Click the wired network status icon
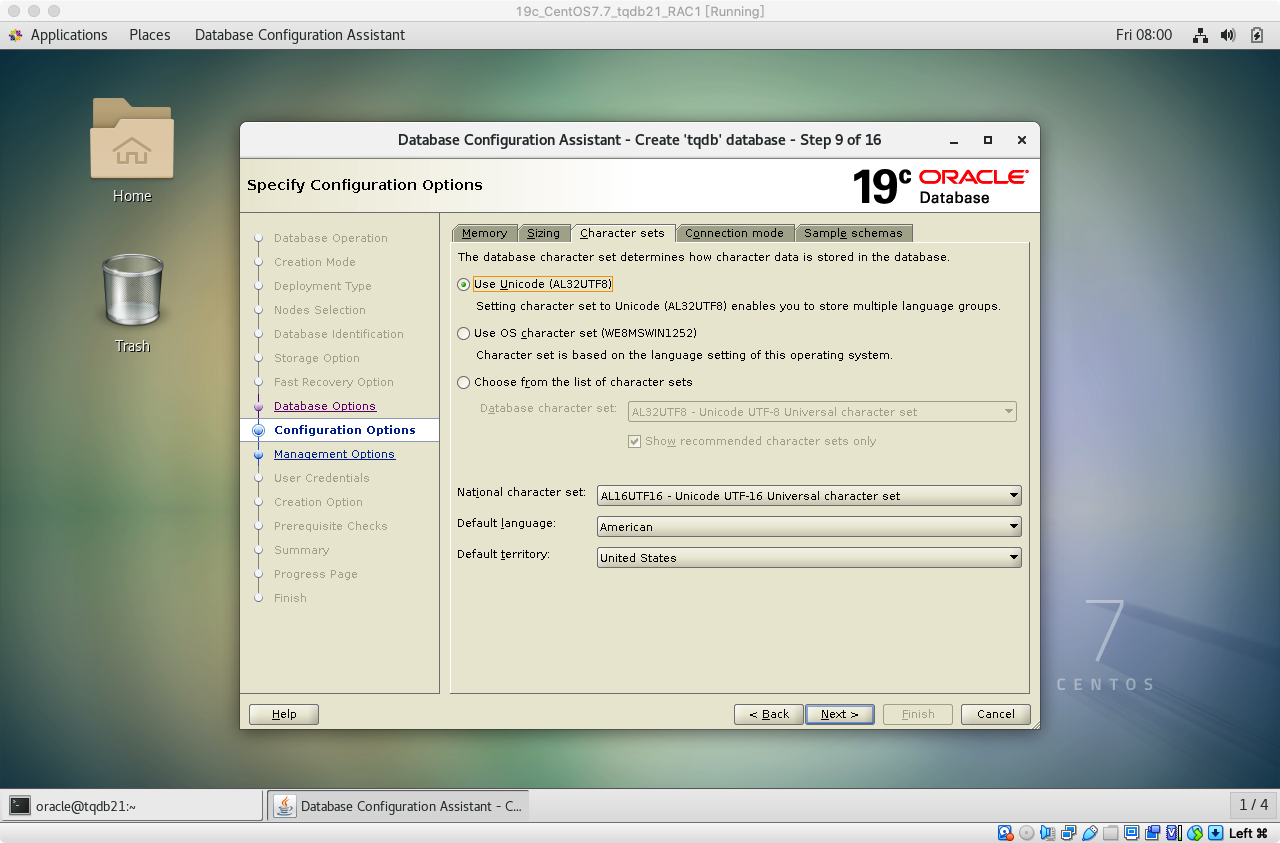The width and height of the screenshot is (1280, 843). coord(1201,35)
